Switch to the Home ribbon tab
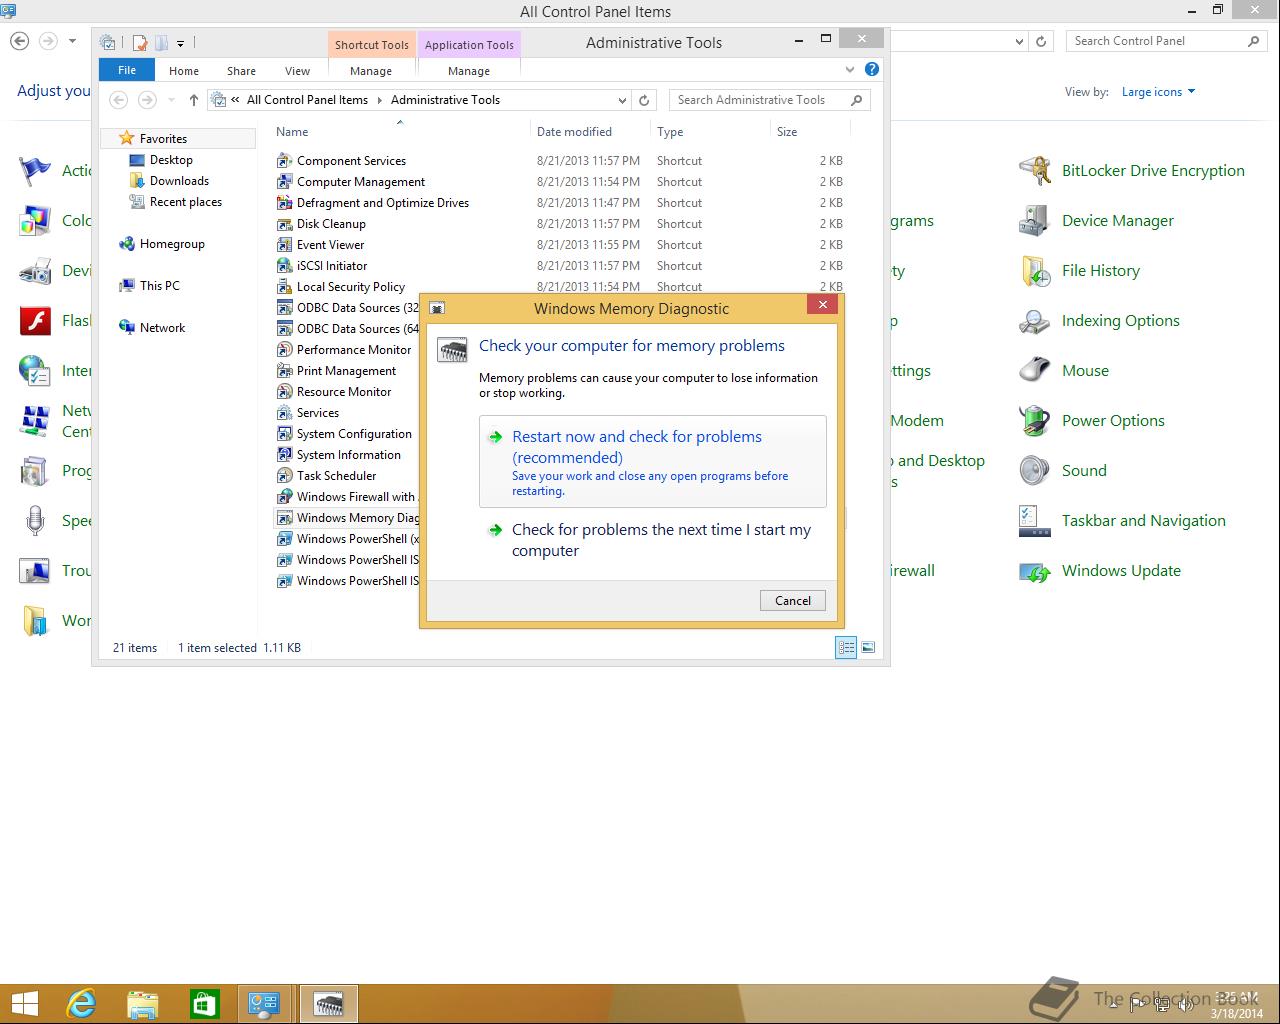Viewport: 1280px width, 1024px height. 184,71
